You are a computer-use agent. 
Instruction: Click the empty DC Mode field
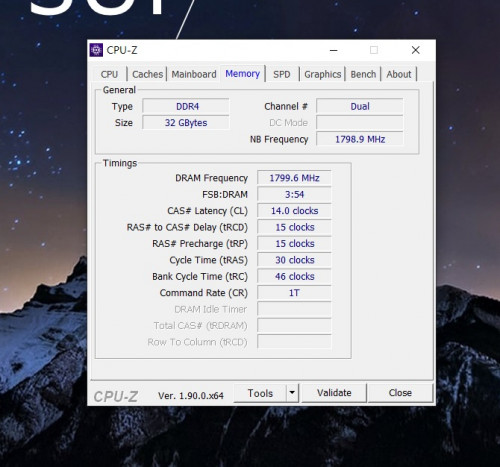pyautogui.click(x=360, y=123)
